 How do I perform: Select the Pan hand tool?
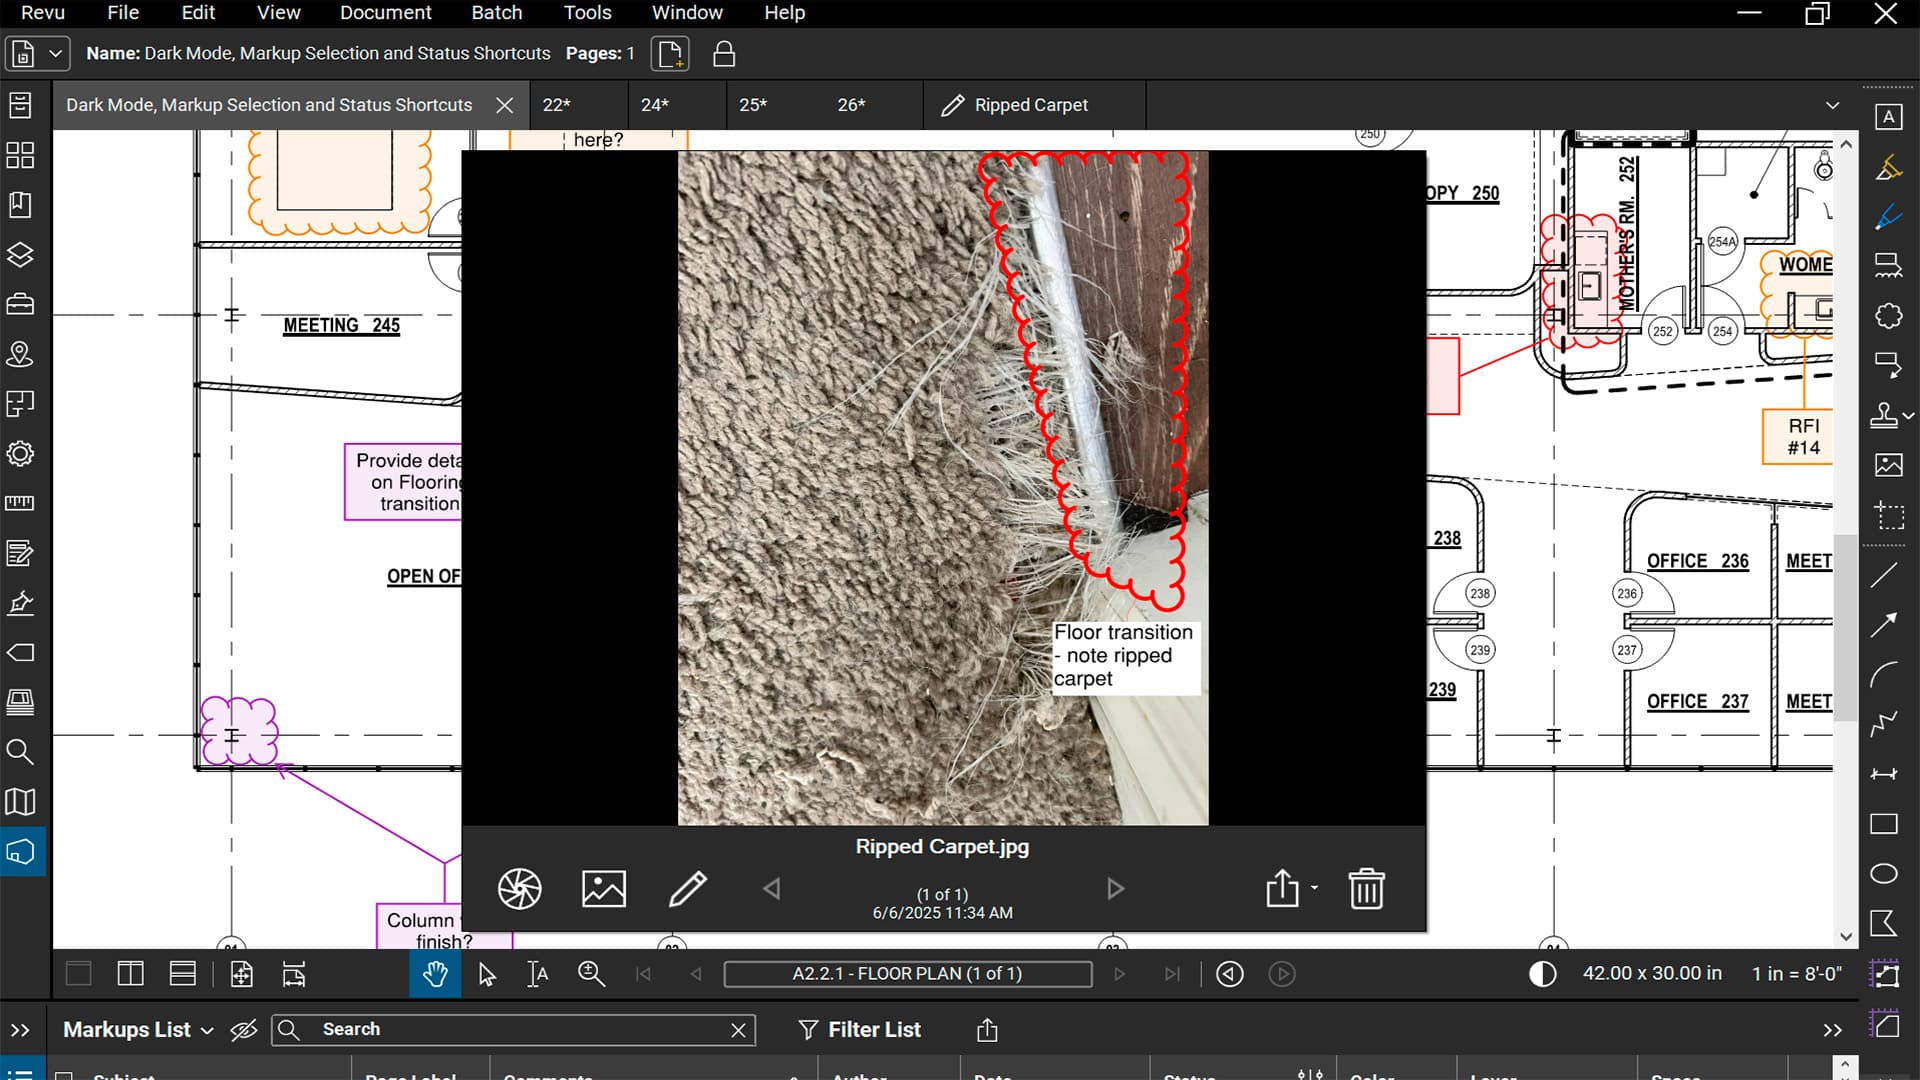435,974
